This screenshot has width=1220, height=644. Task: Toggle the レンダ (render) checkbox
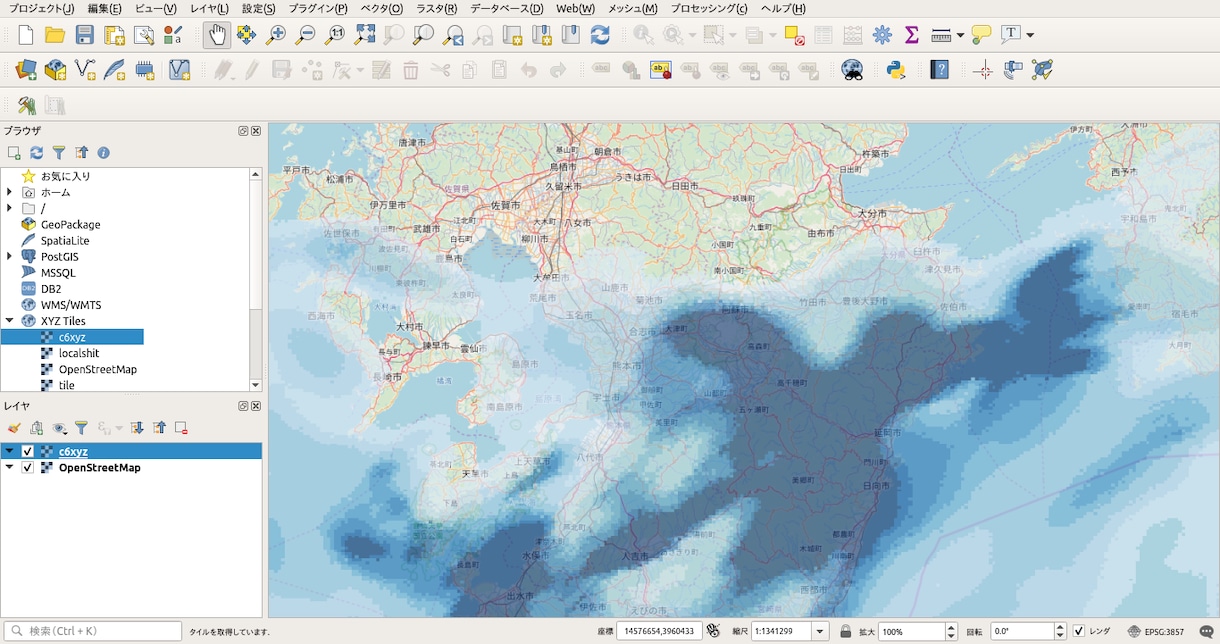coord(1078,631)
